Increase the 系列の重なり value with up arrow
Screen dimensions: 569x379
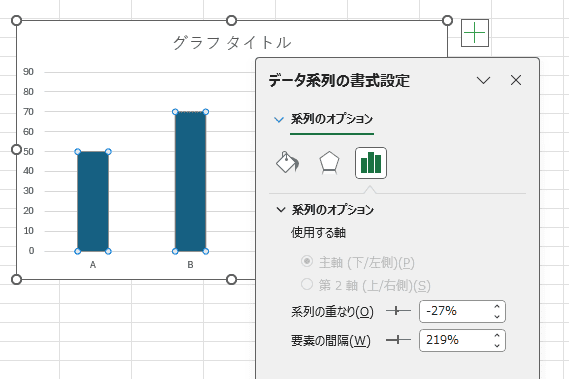click(x=497, y=307)
